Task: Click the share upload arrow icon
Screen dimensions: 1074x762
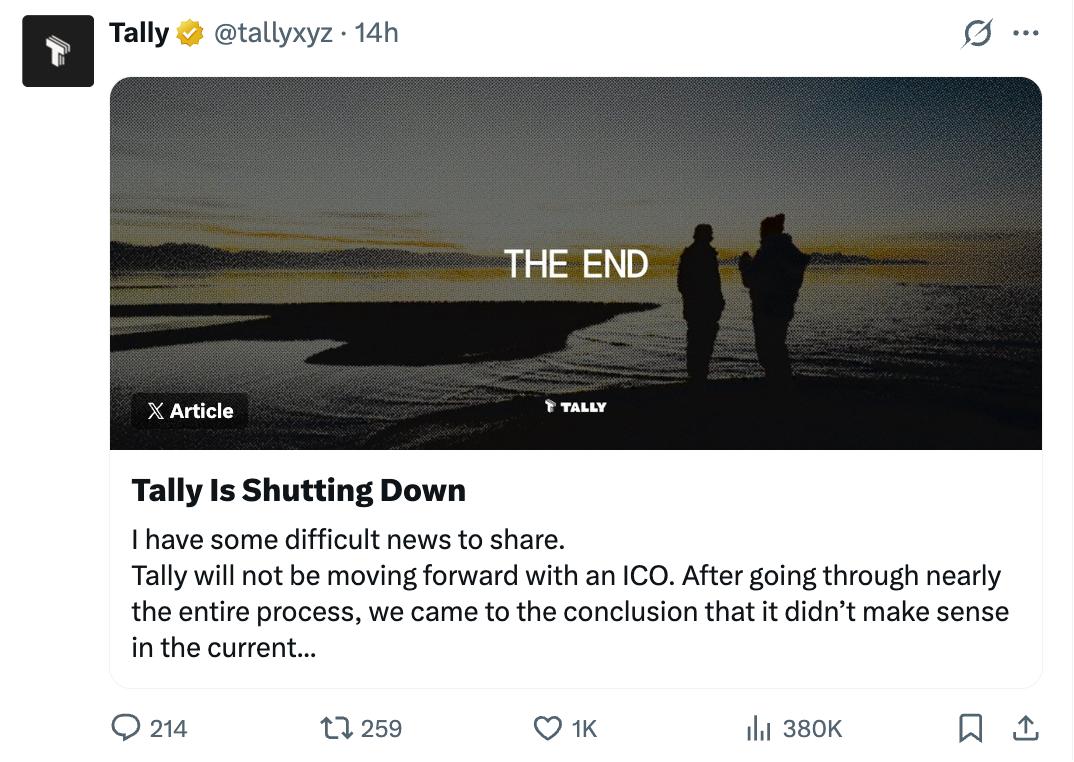Action: point(1025,730)
